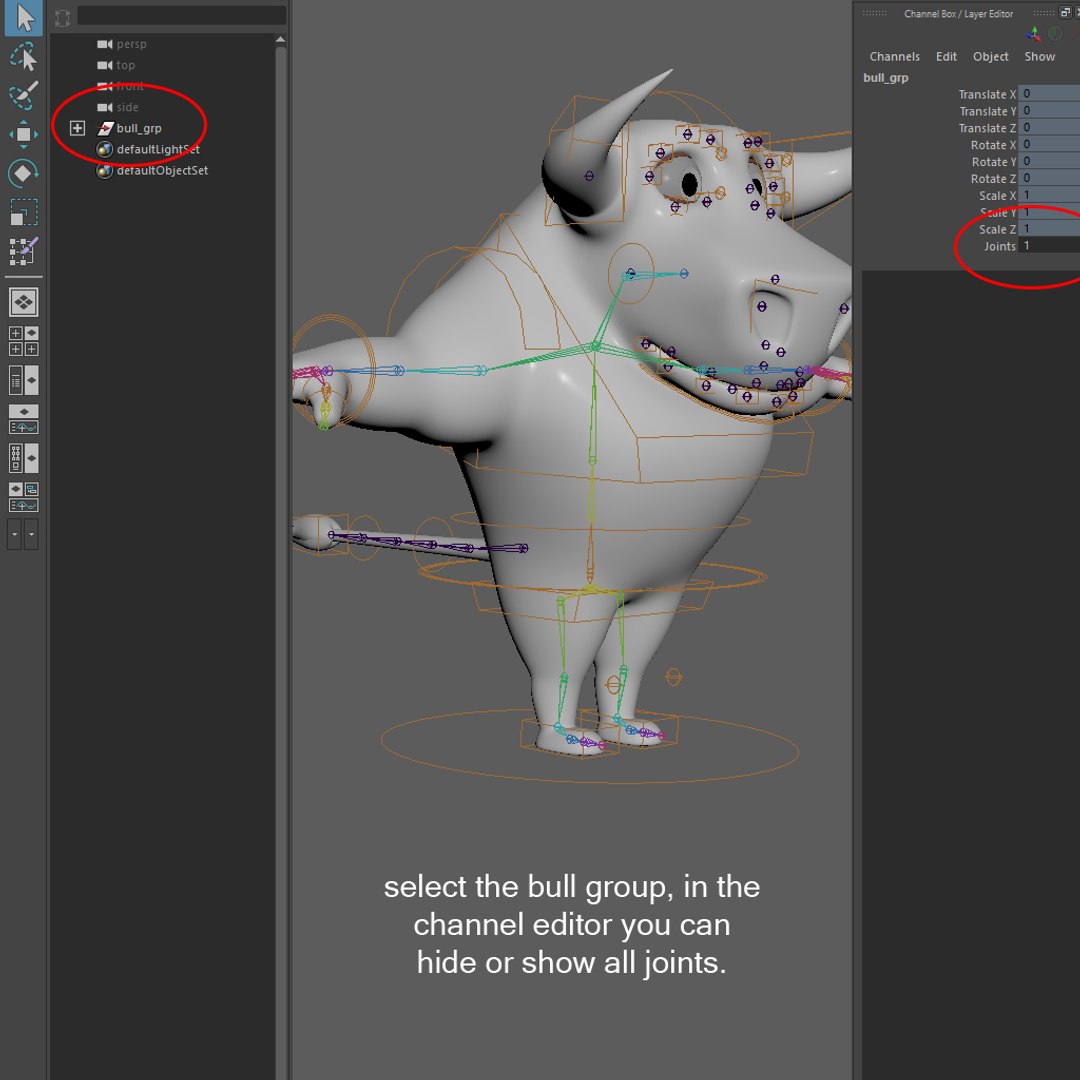Image resolution: width=1080 pixels, height=1080 pixels.
Task: Select the persp camera in Outliner
Action: point(131,44)
